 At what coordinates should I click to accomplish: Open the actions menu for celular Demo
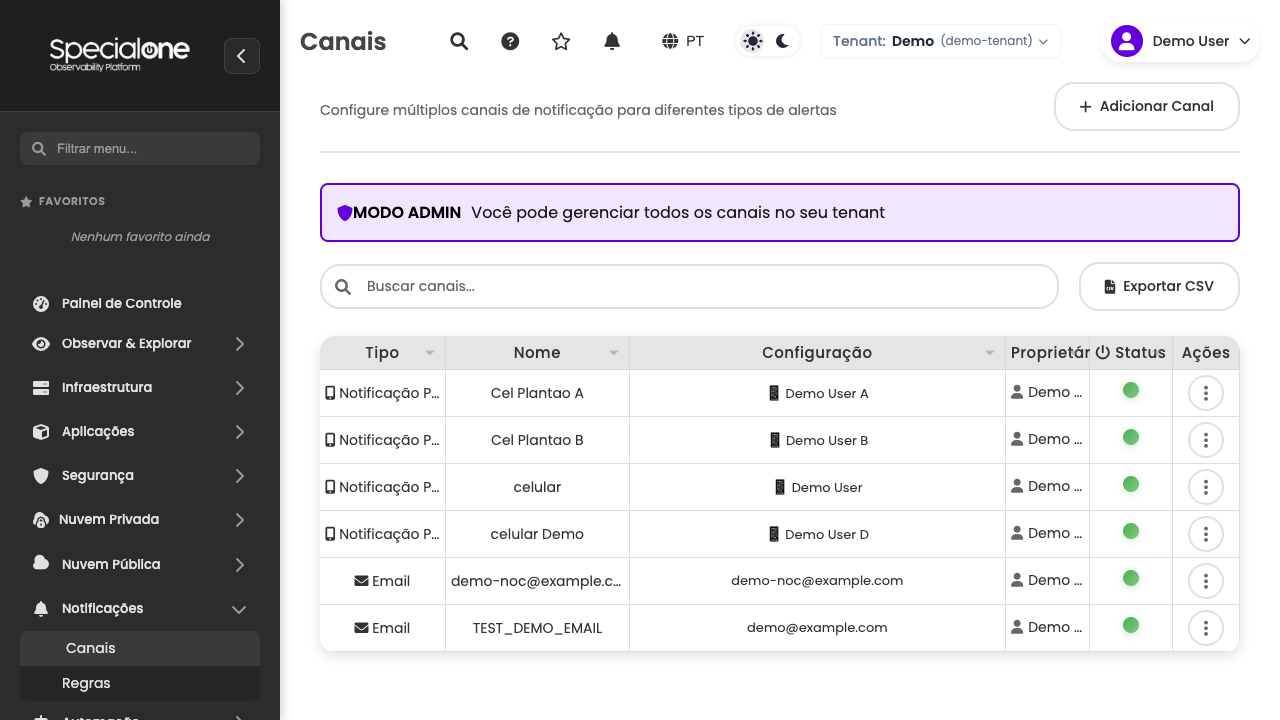tap(1206, 534)
